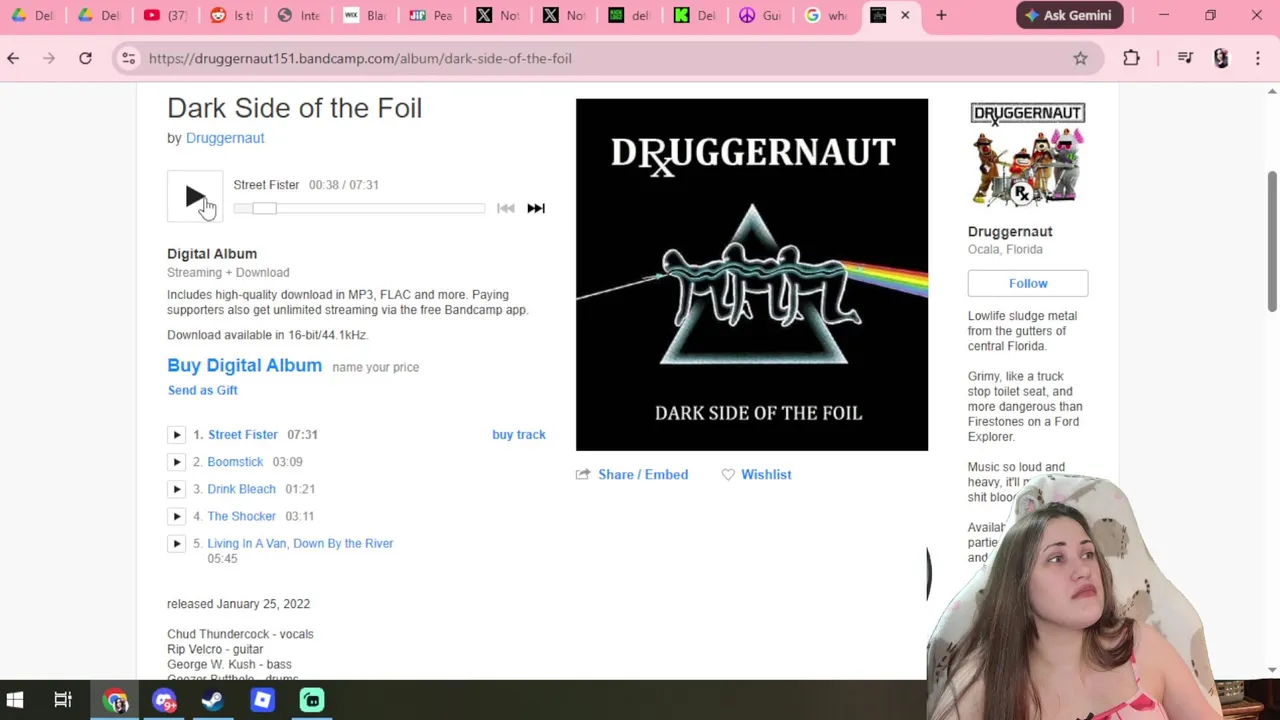Click 'Chud Thundercock - vocals' credit
Image resolution: width=1280 pixels, height=720 pixels.
[240, 634]
